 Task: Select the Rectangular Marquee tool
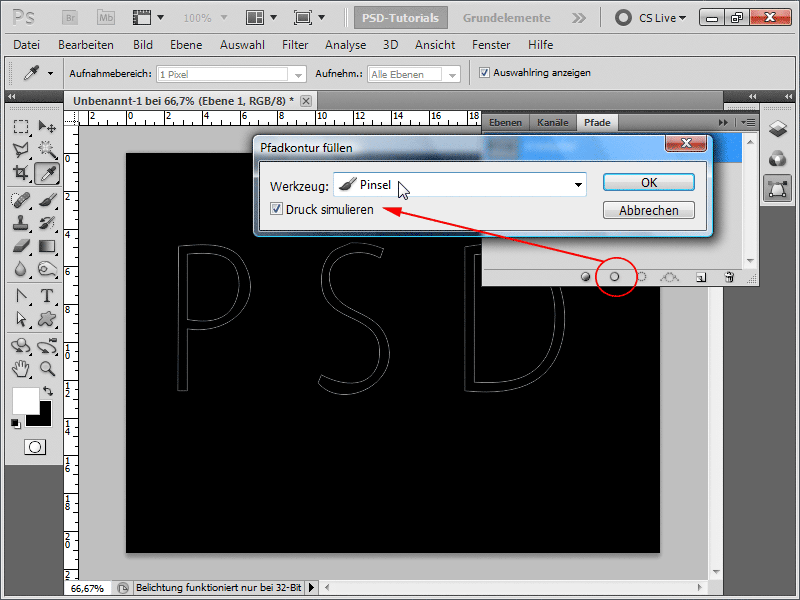pos(21,126)
